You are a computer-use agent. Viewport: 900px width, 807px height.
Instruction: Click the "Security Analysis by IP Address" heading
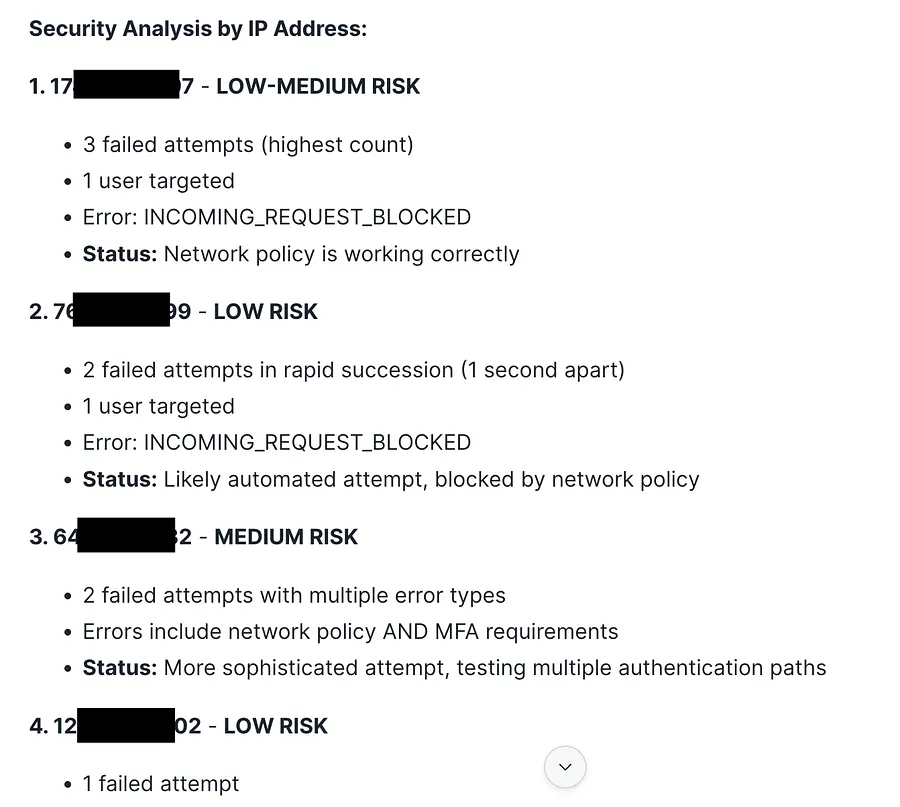tap(198, 29)
